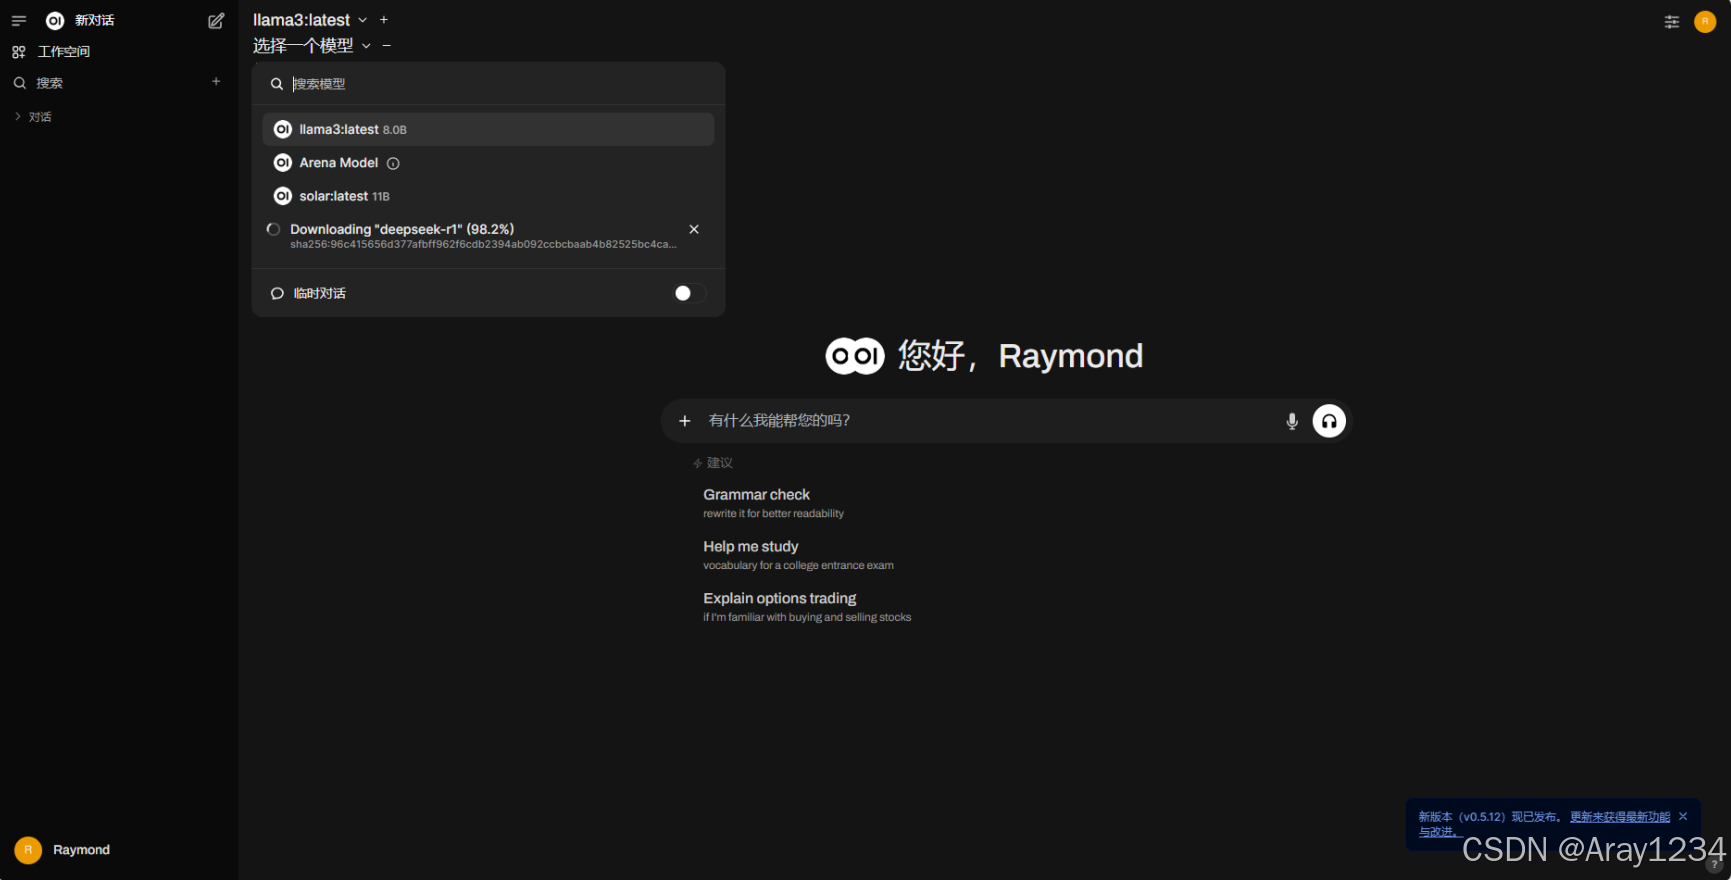Viewport: 1731px width, 880px height.
Task: Select llama3:latest 8.0B from the model list
Action: pyautogui.click(x=488, y=129)
